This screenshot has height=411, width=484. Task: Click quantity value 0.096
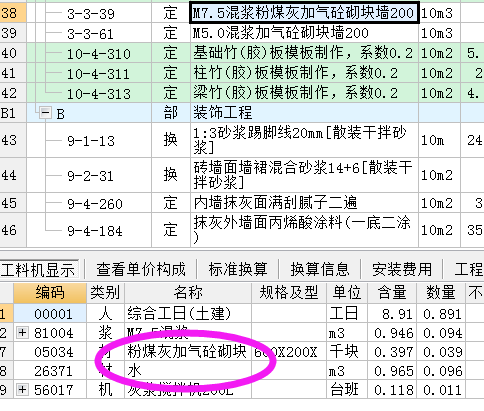(x=441, y=371)
